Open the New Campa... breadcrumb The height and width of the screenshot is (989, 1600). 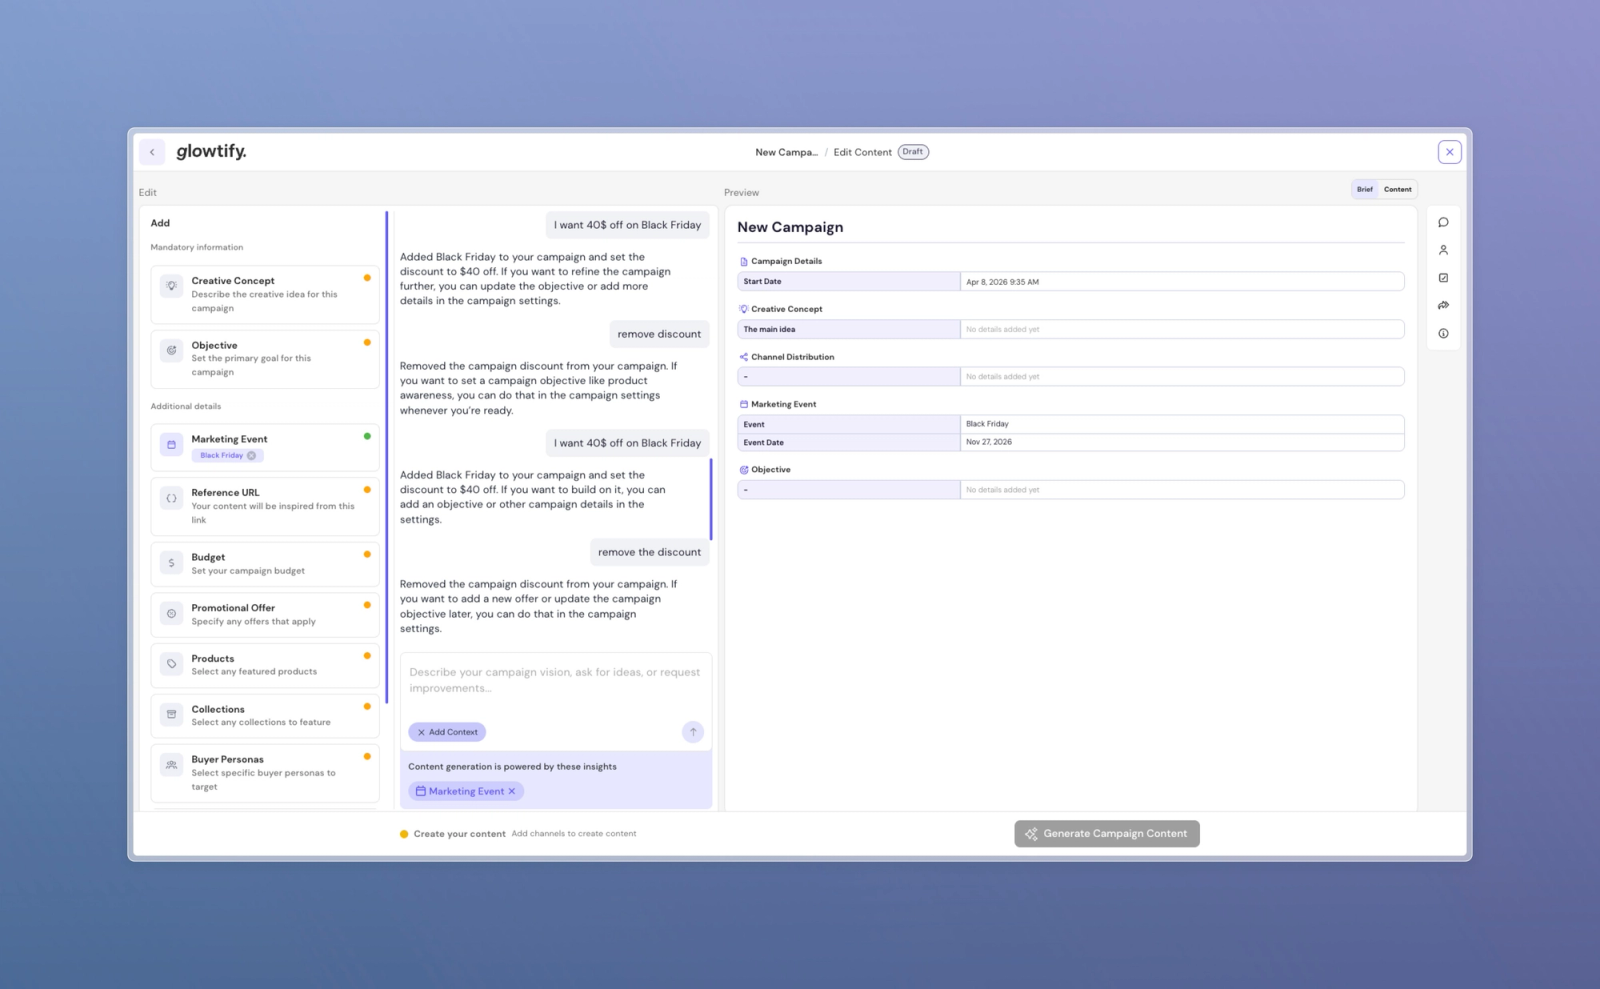[786, 153]
